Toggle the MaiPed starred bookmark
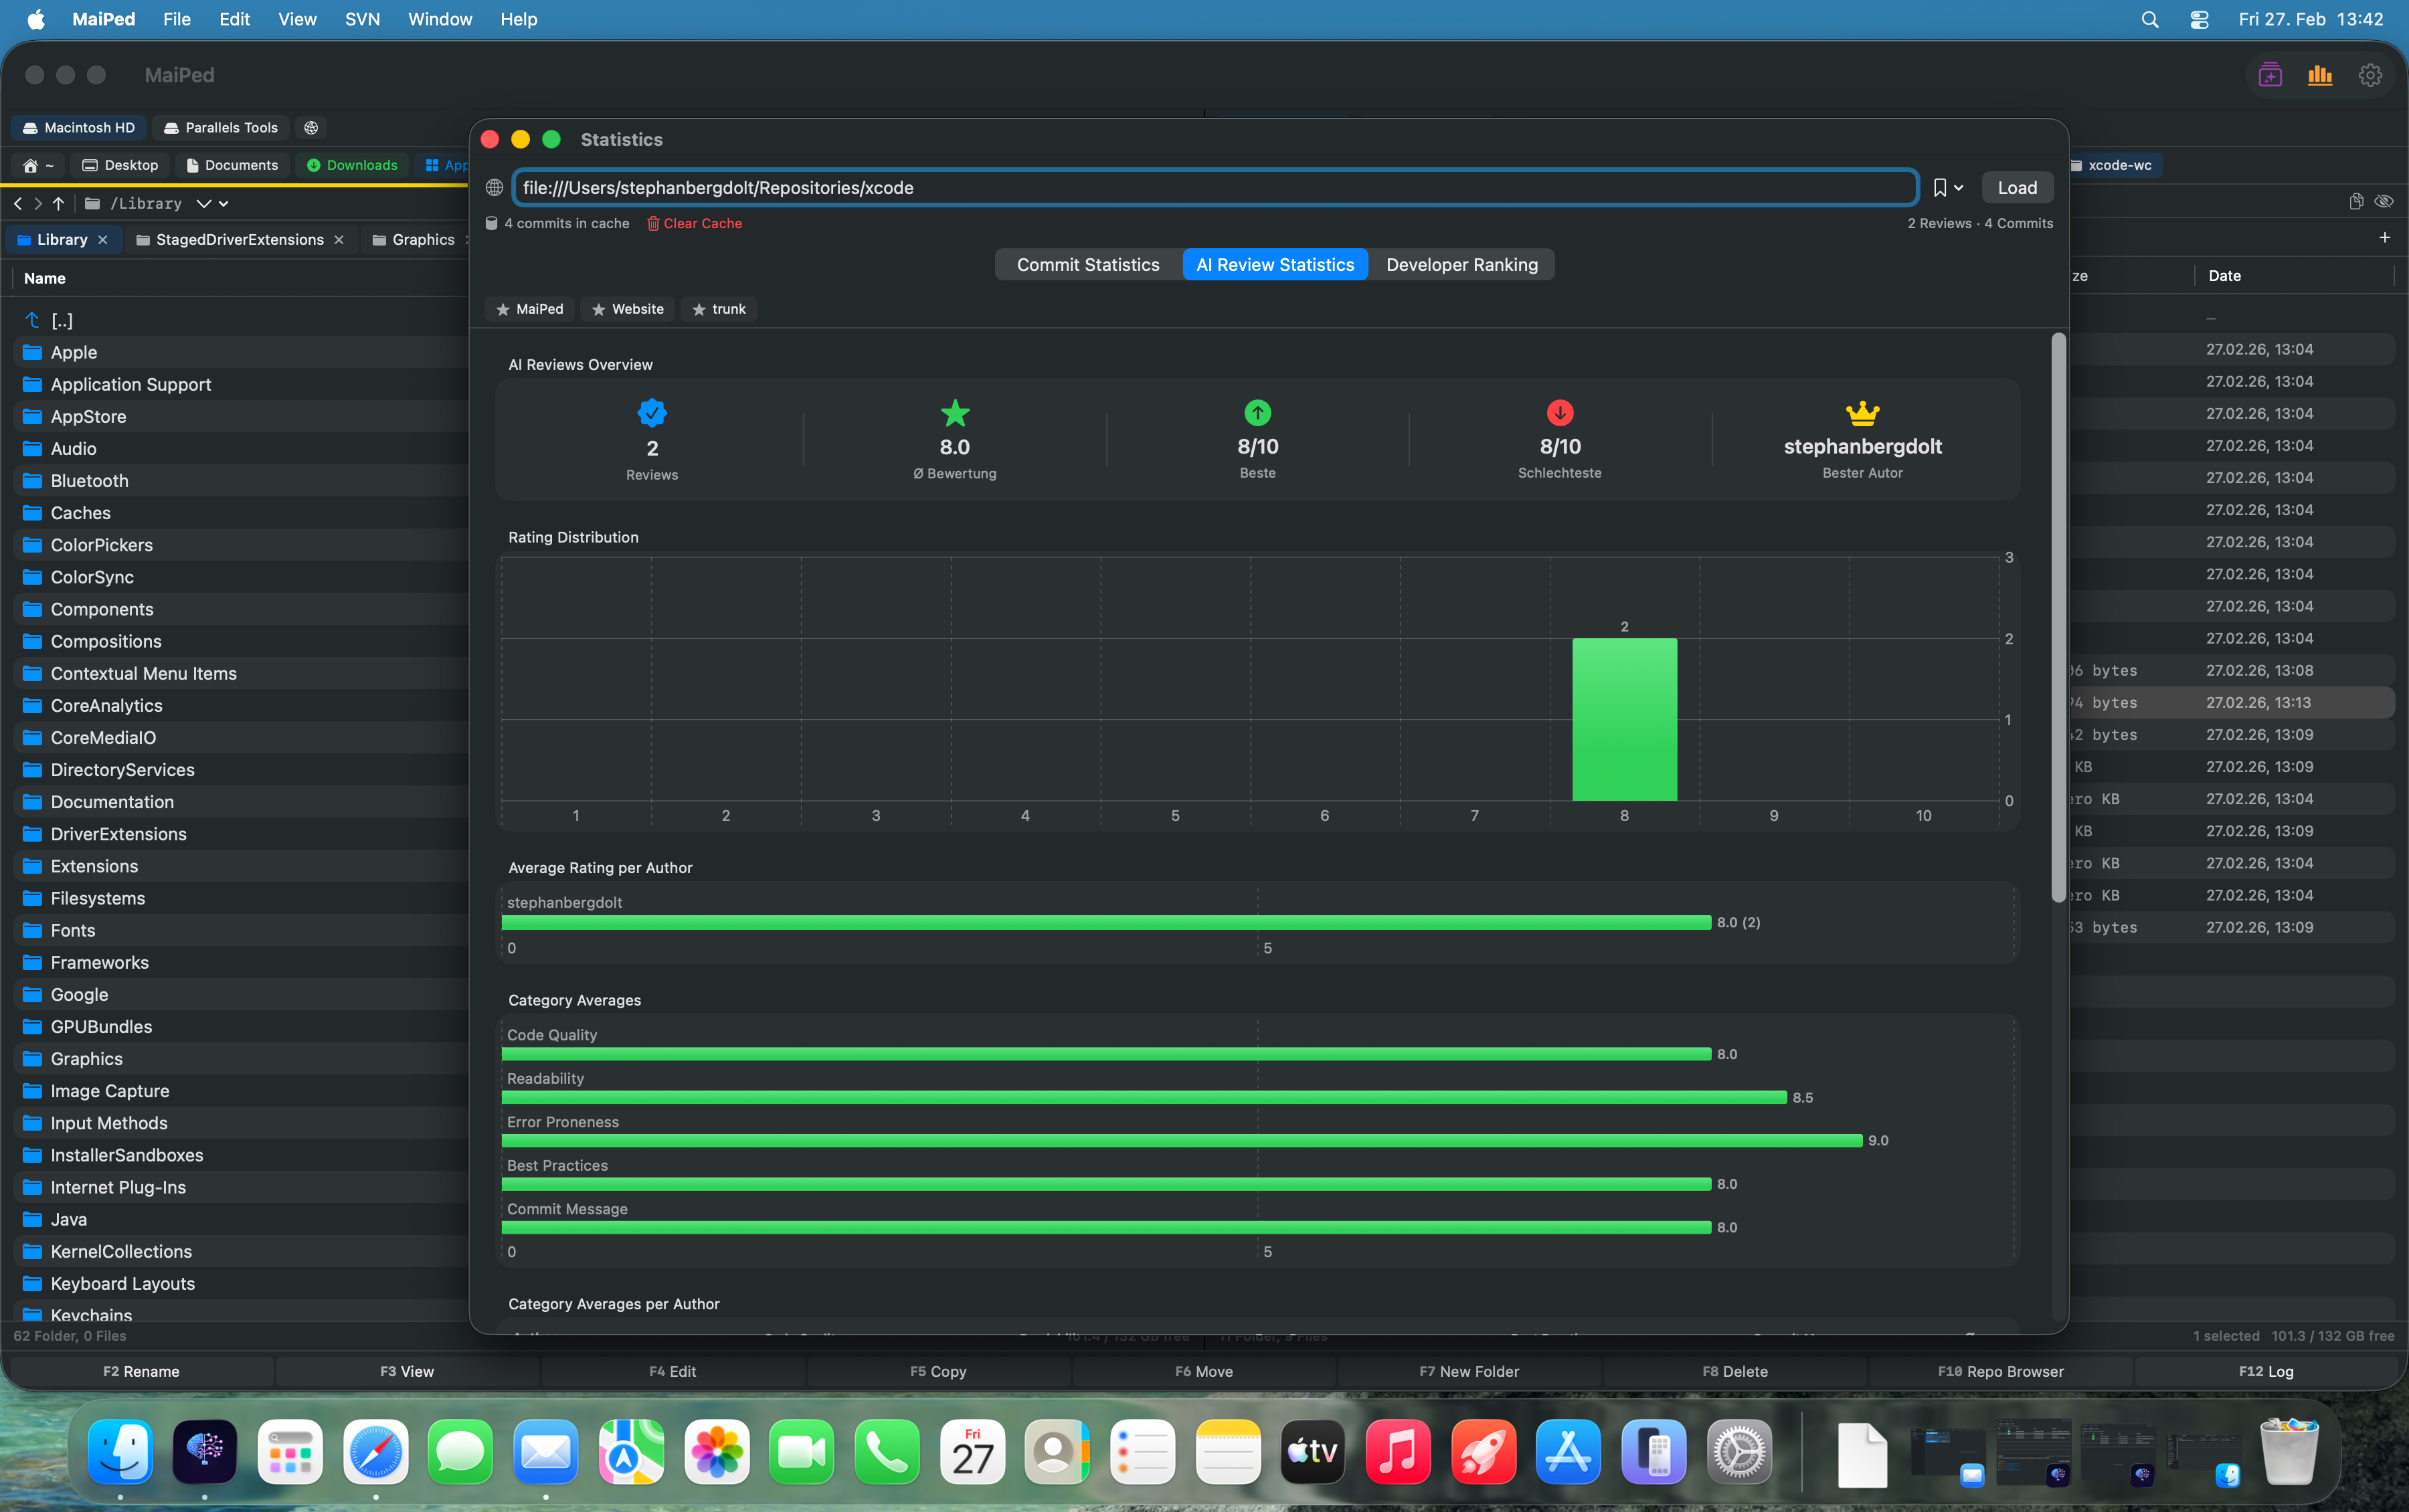This screenshot has width=2409, height=1512. 530,309
